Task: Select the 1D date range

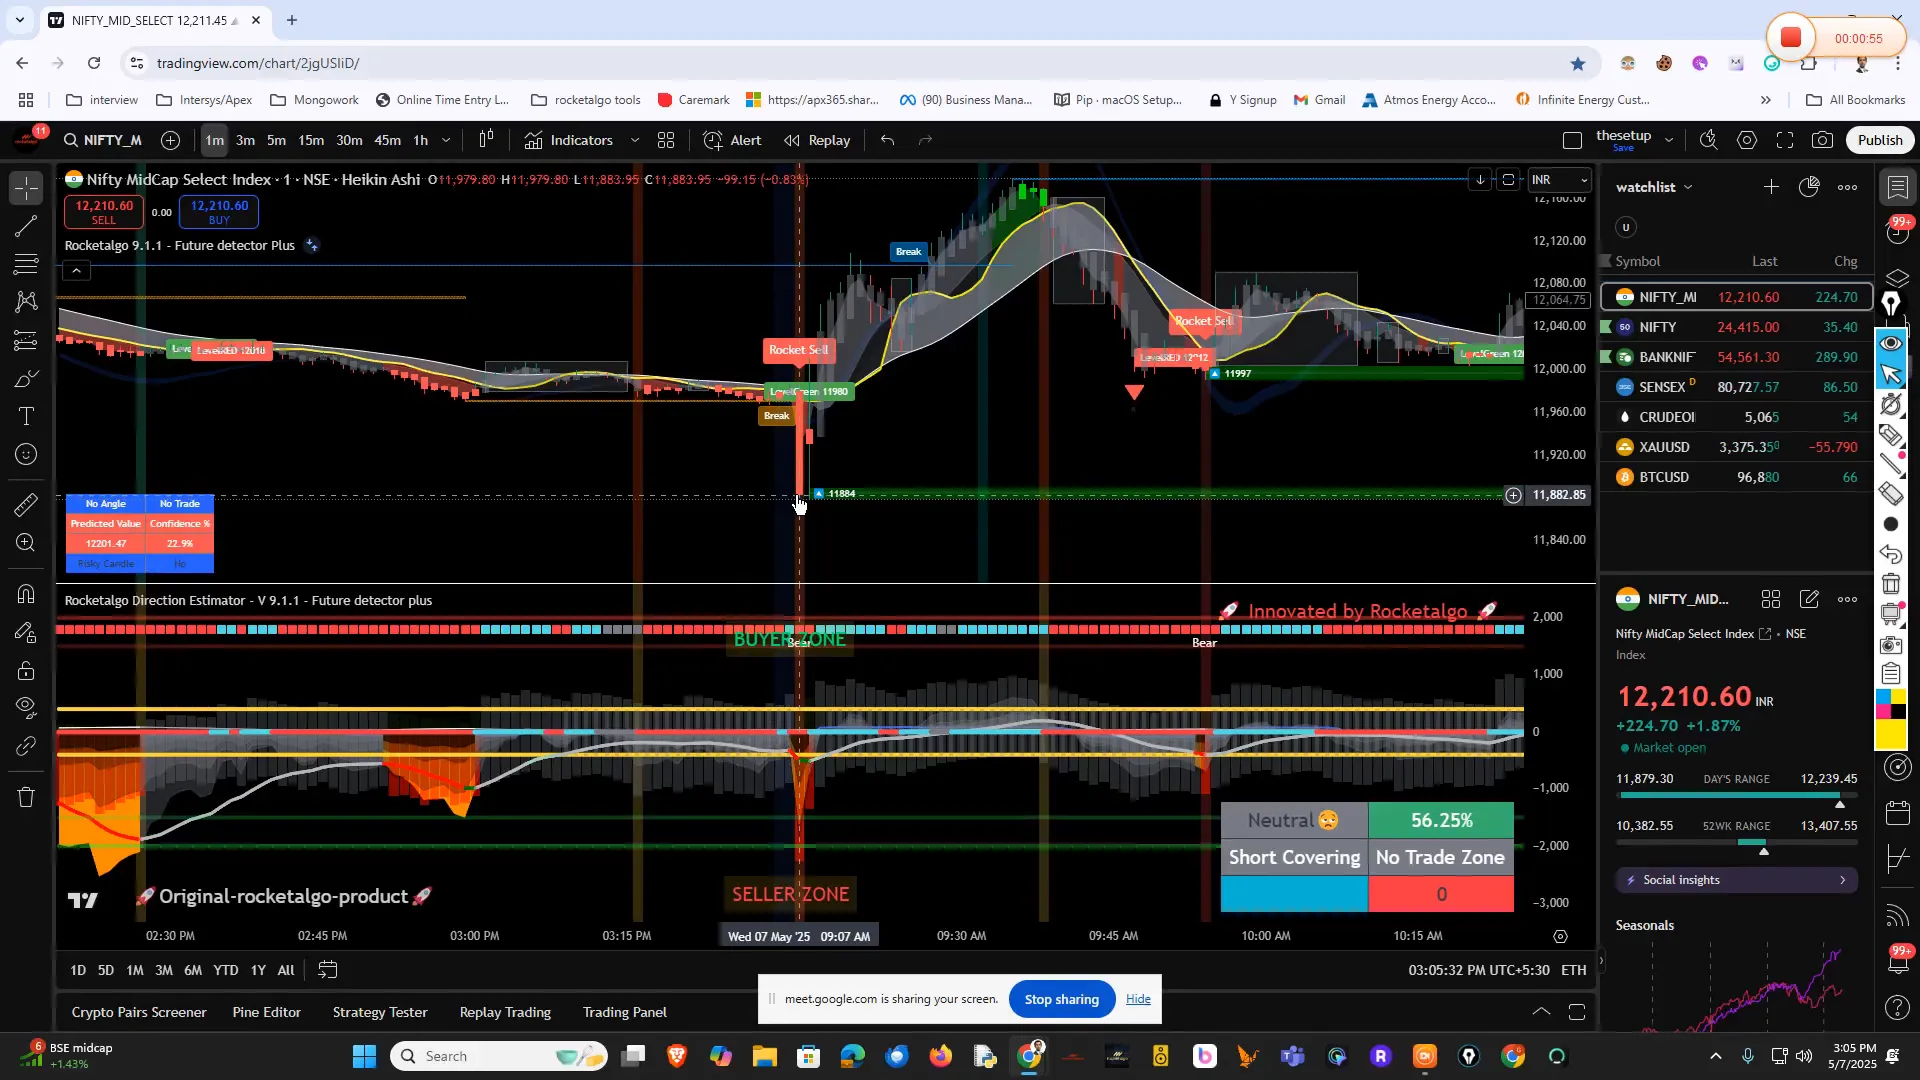Action: point(78,970)
